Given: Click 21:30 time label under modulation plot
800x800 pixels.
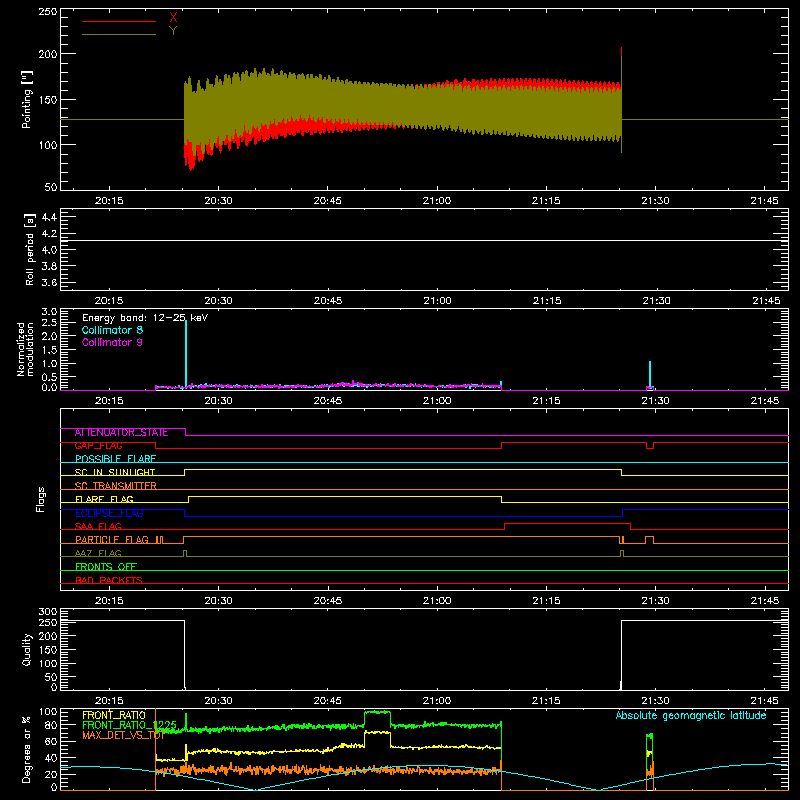Looking at the screenshot, I should (655, 401).
